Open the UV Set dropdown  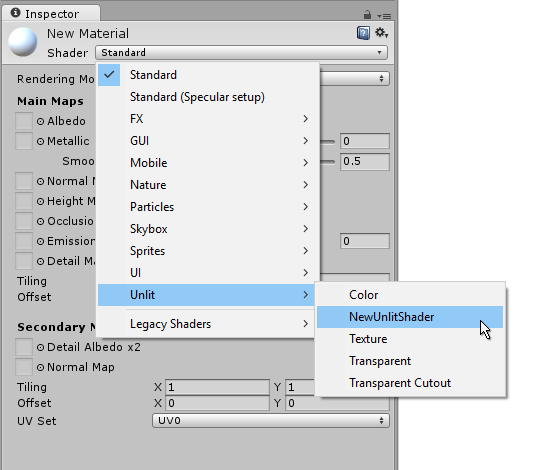(x=271, y=421)
